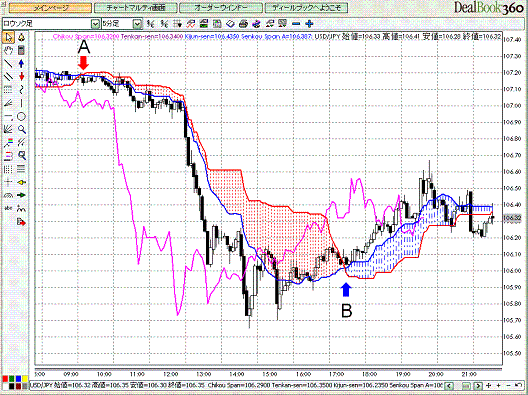Choose the hand pan tool
This screenshot has height=395, width=528.
coord(8,50)
